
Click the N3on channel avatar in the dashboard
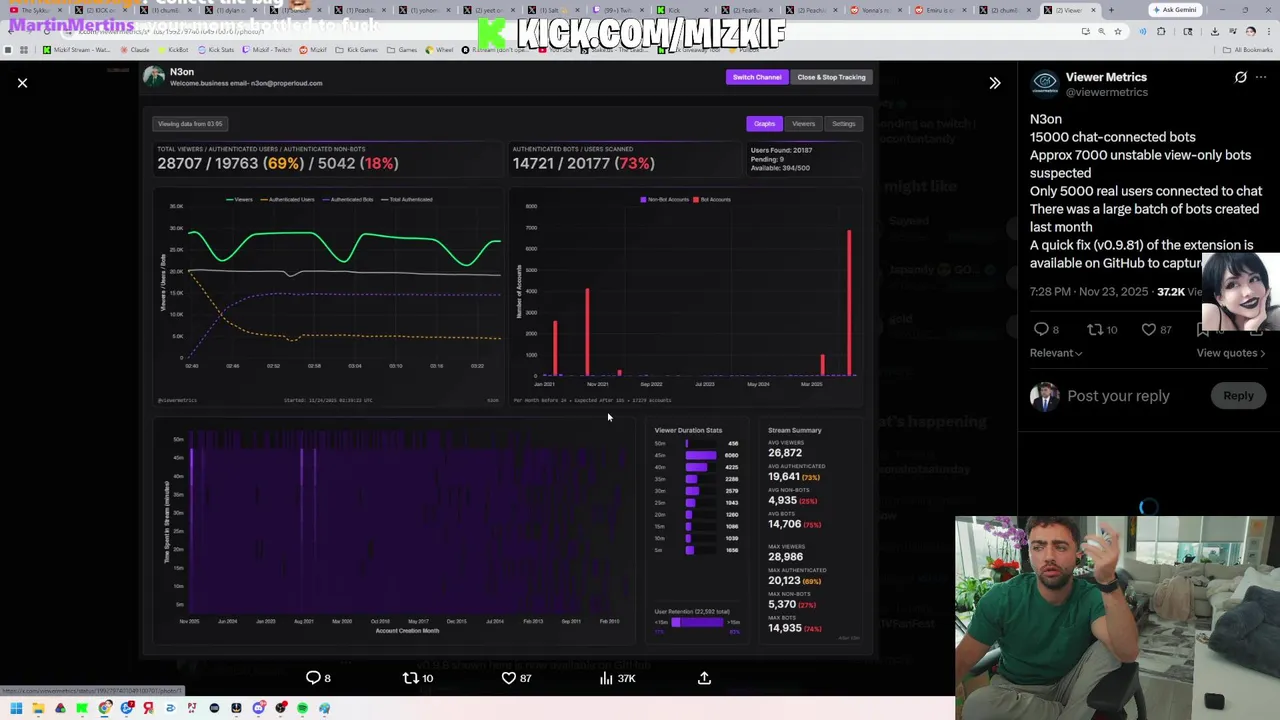(x=154, y=77)
